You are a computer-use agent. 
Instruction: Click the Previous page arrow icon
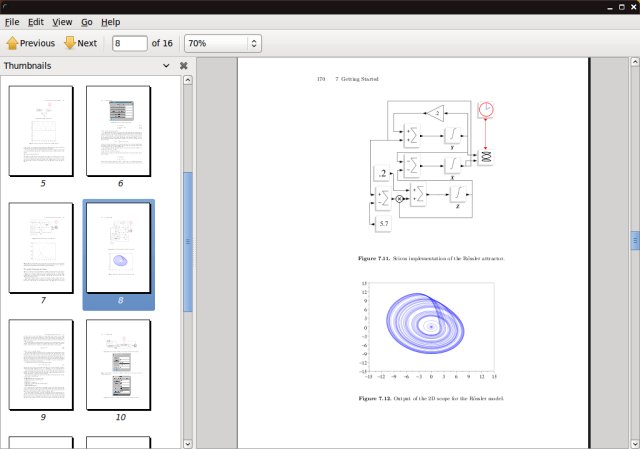12,43
